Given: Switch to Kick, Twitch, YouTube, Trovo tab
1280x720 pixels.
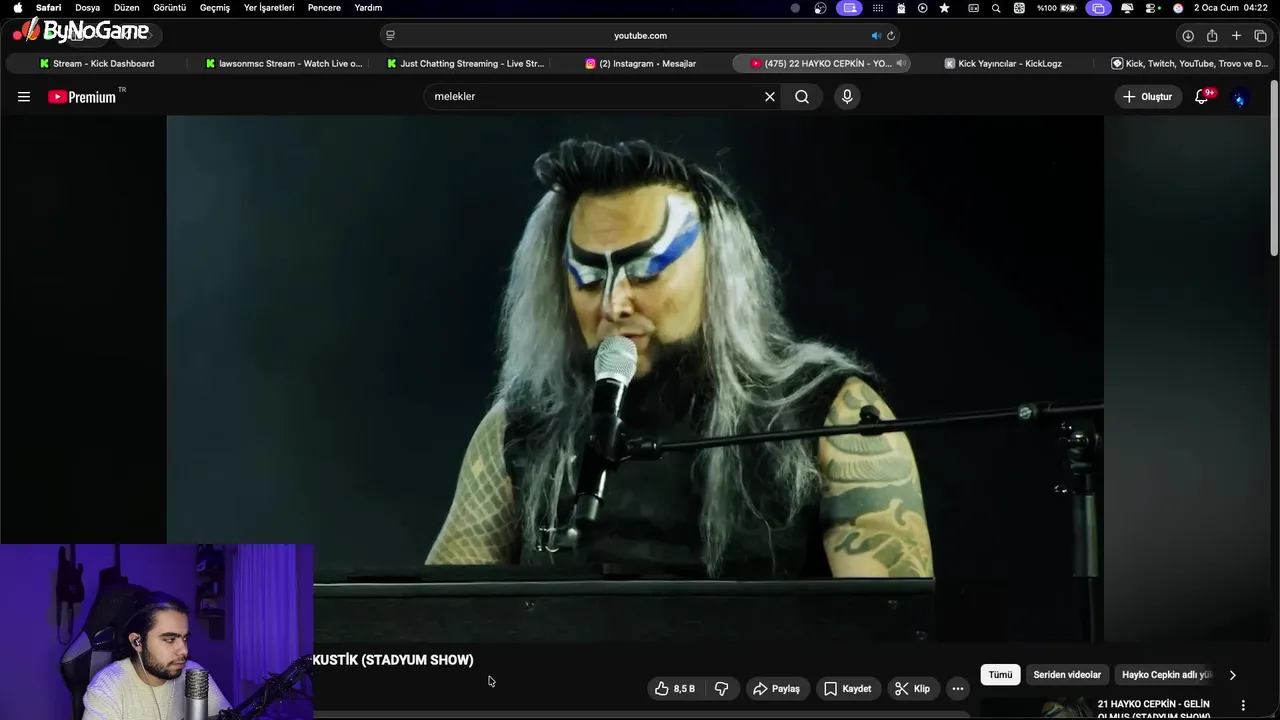Looking at the screenshot, I should (x=1190, y=64).
